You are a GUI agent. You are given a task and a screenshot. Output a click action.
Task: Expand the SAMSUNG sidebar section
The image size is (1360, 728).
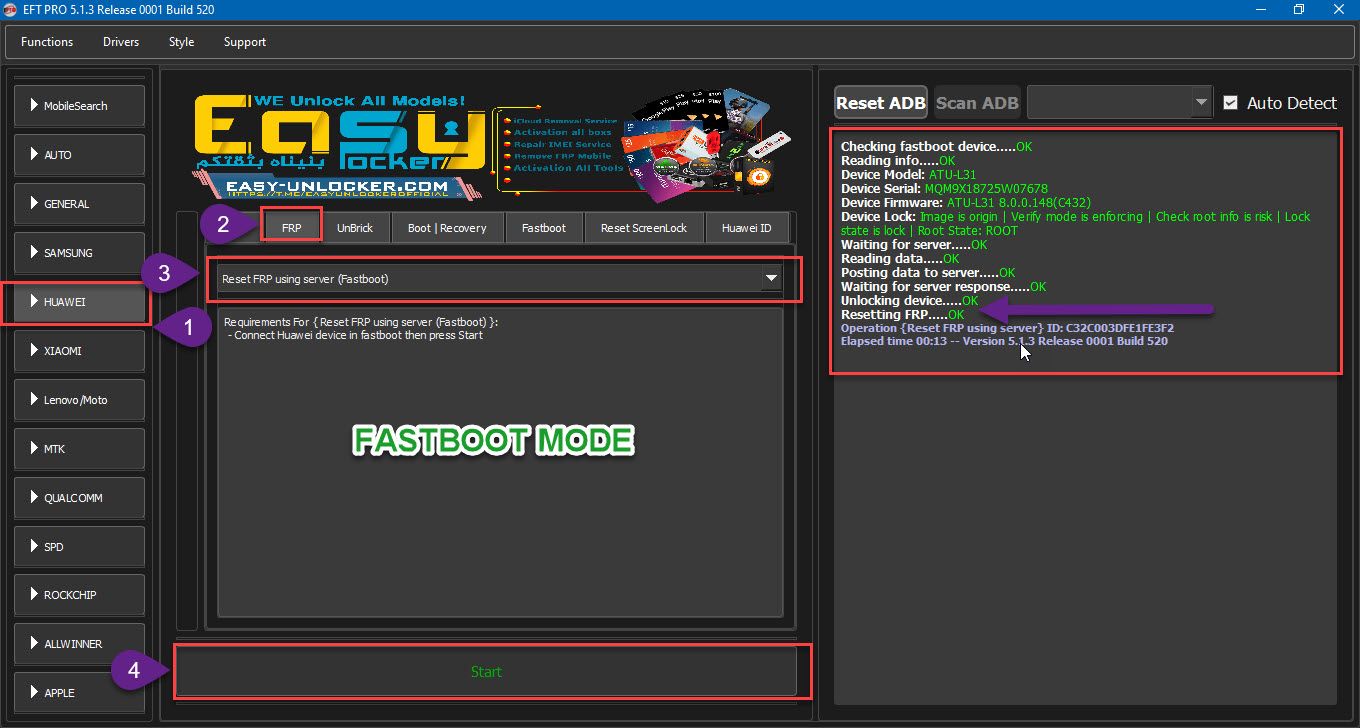pos(80,253)
